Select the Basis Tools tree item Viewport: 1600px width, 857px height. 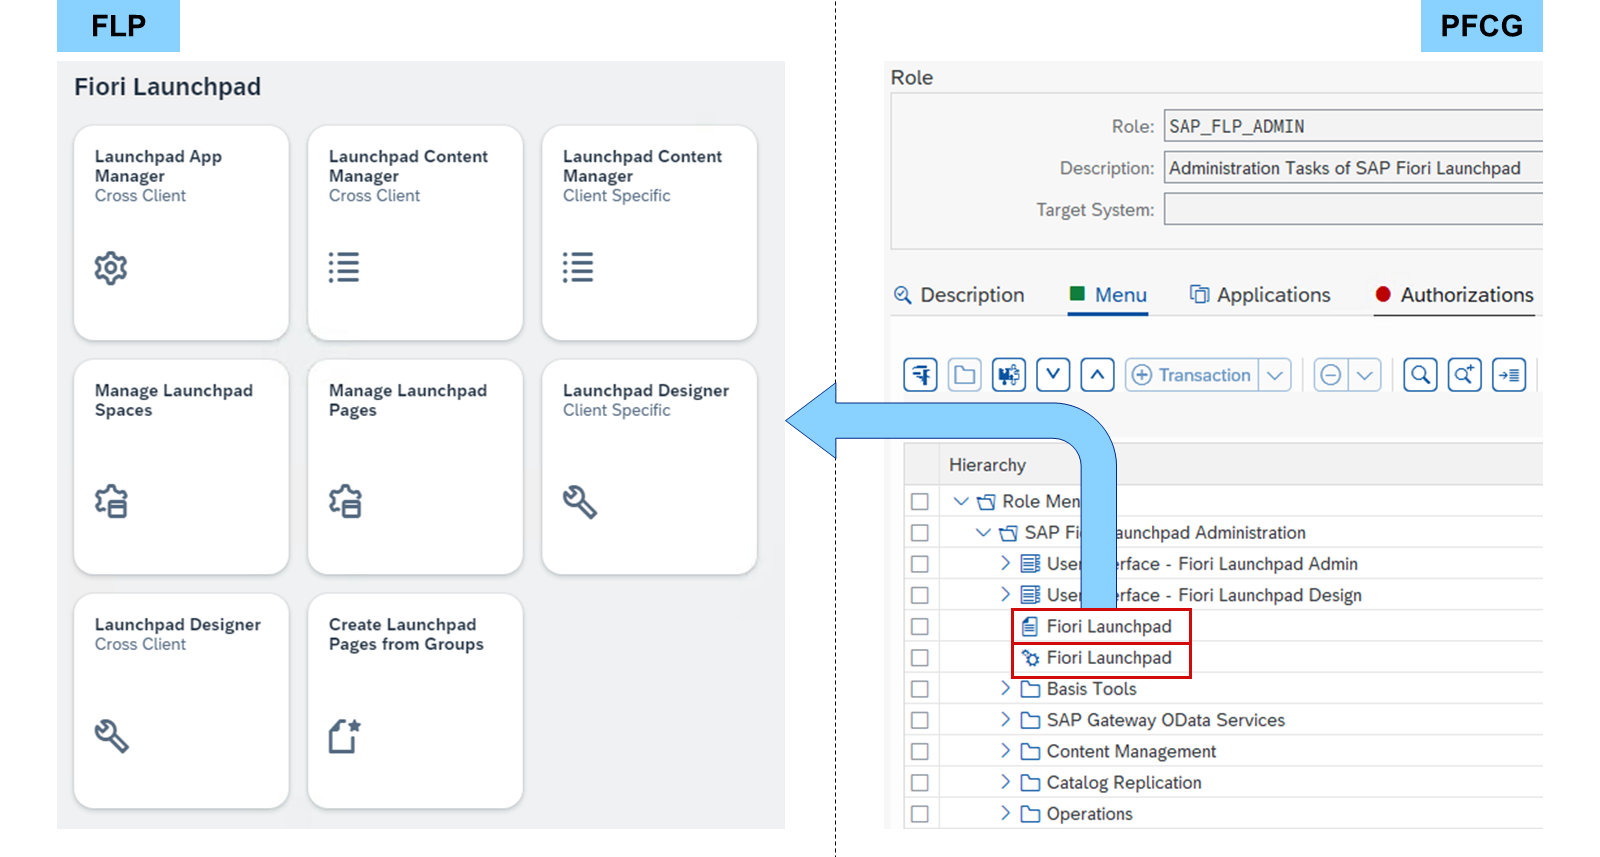1091,689
